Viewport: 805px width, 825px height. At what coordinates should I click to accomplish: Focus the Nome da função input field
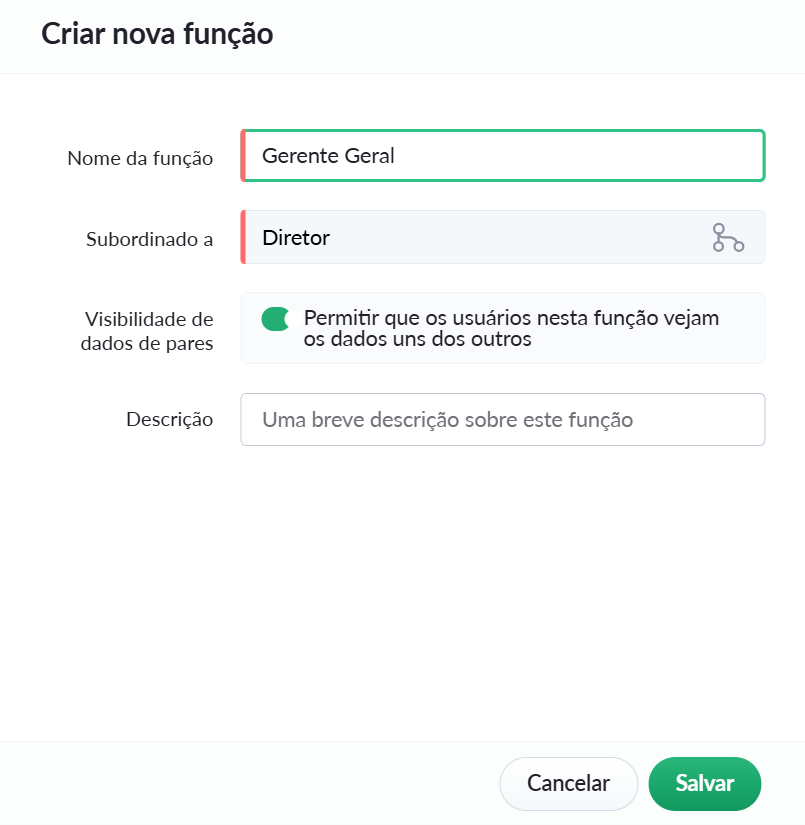[503, 156]
